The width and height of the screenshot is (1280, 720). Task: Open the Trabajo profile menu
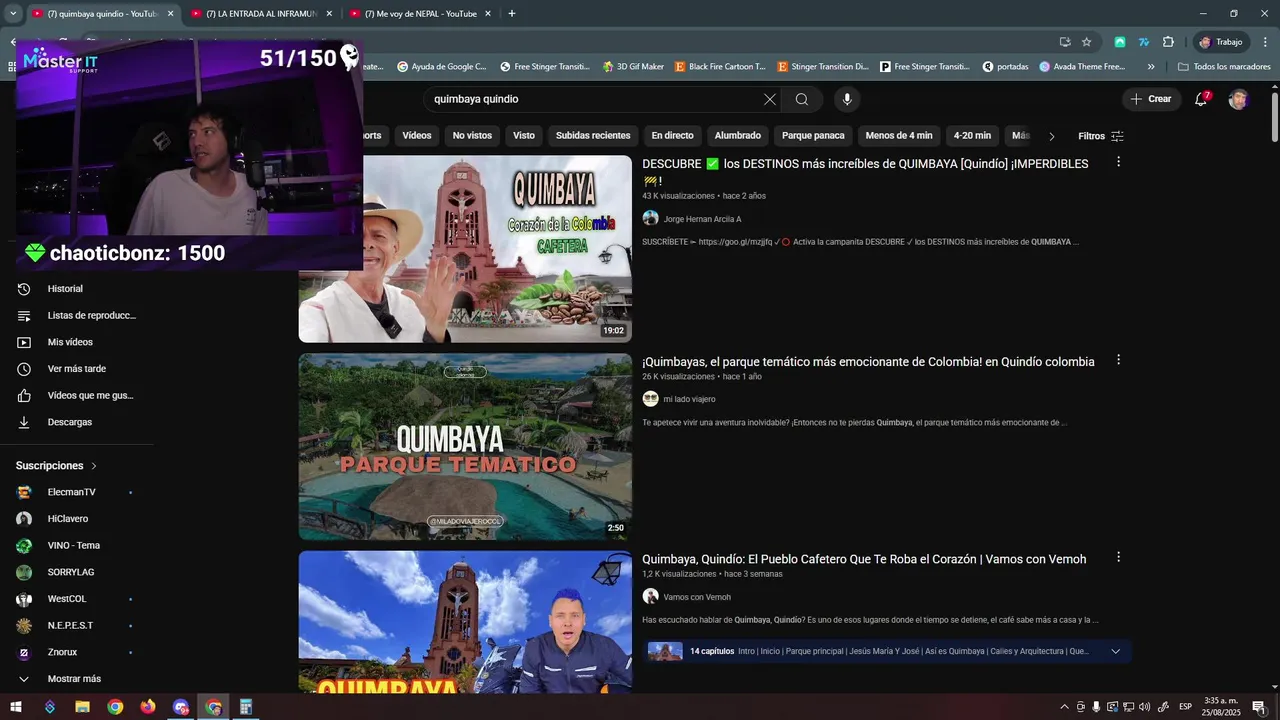[x=1221, y=42]
